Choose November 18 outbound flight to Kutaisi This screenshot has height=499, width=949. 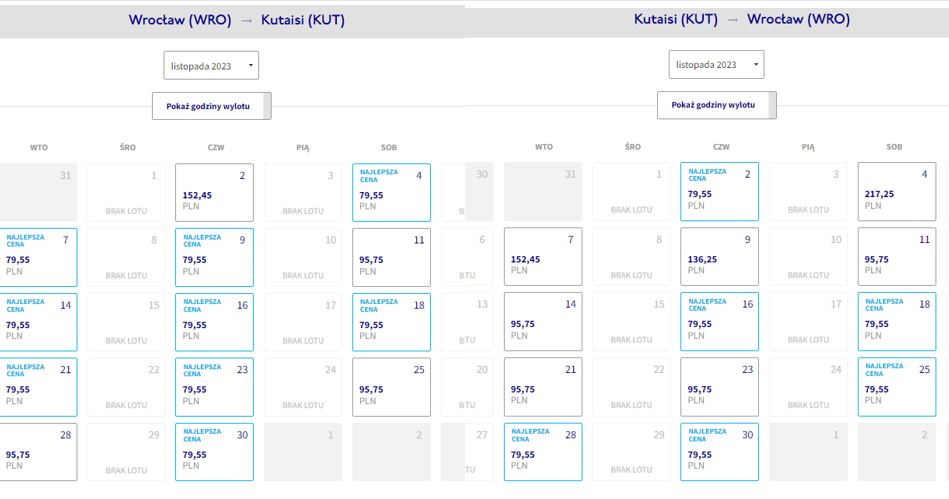tap(391, 322)
